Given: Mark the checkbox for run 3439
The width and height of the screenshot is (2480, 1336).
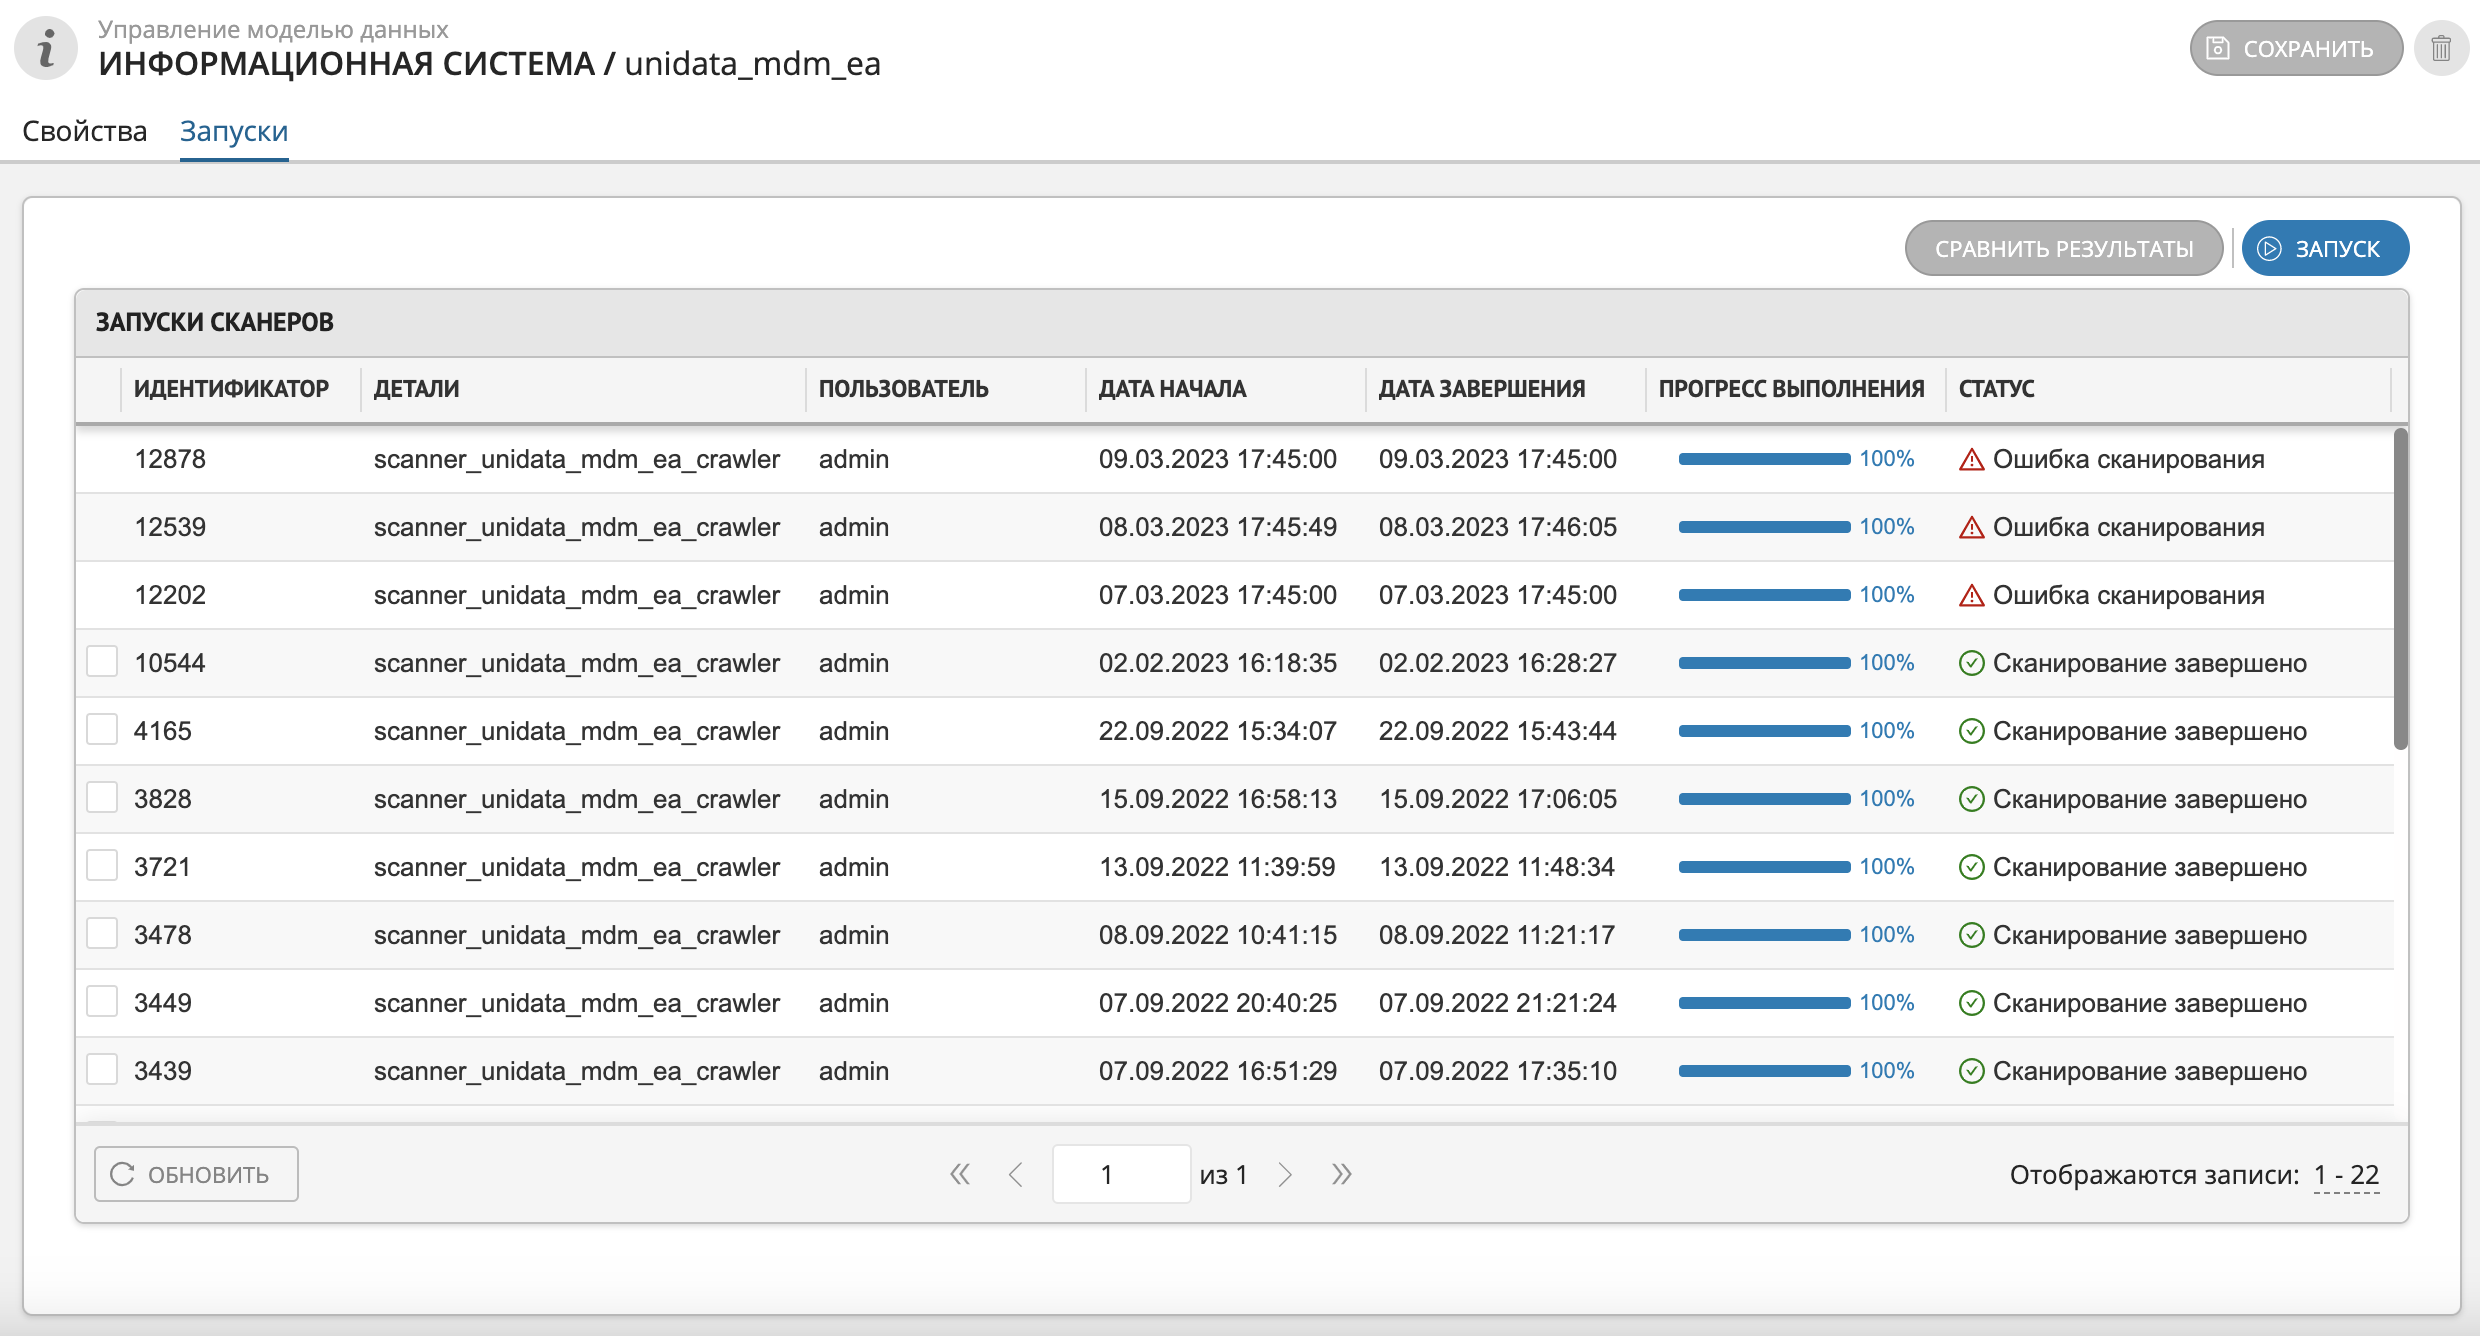Looking at the screenshot, I should pyautogui.click(x=102, y=1070).
